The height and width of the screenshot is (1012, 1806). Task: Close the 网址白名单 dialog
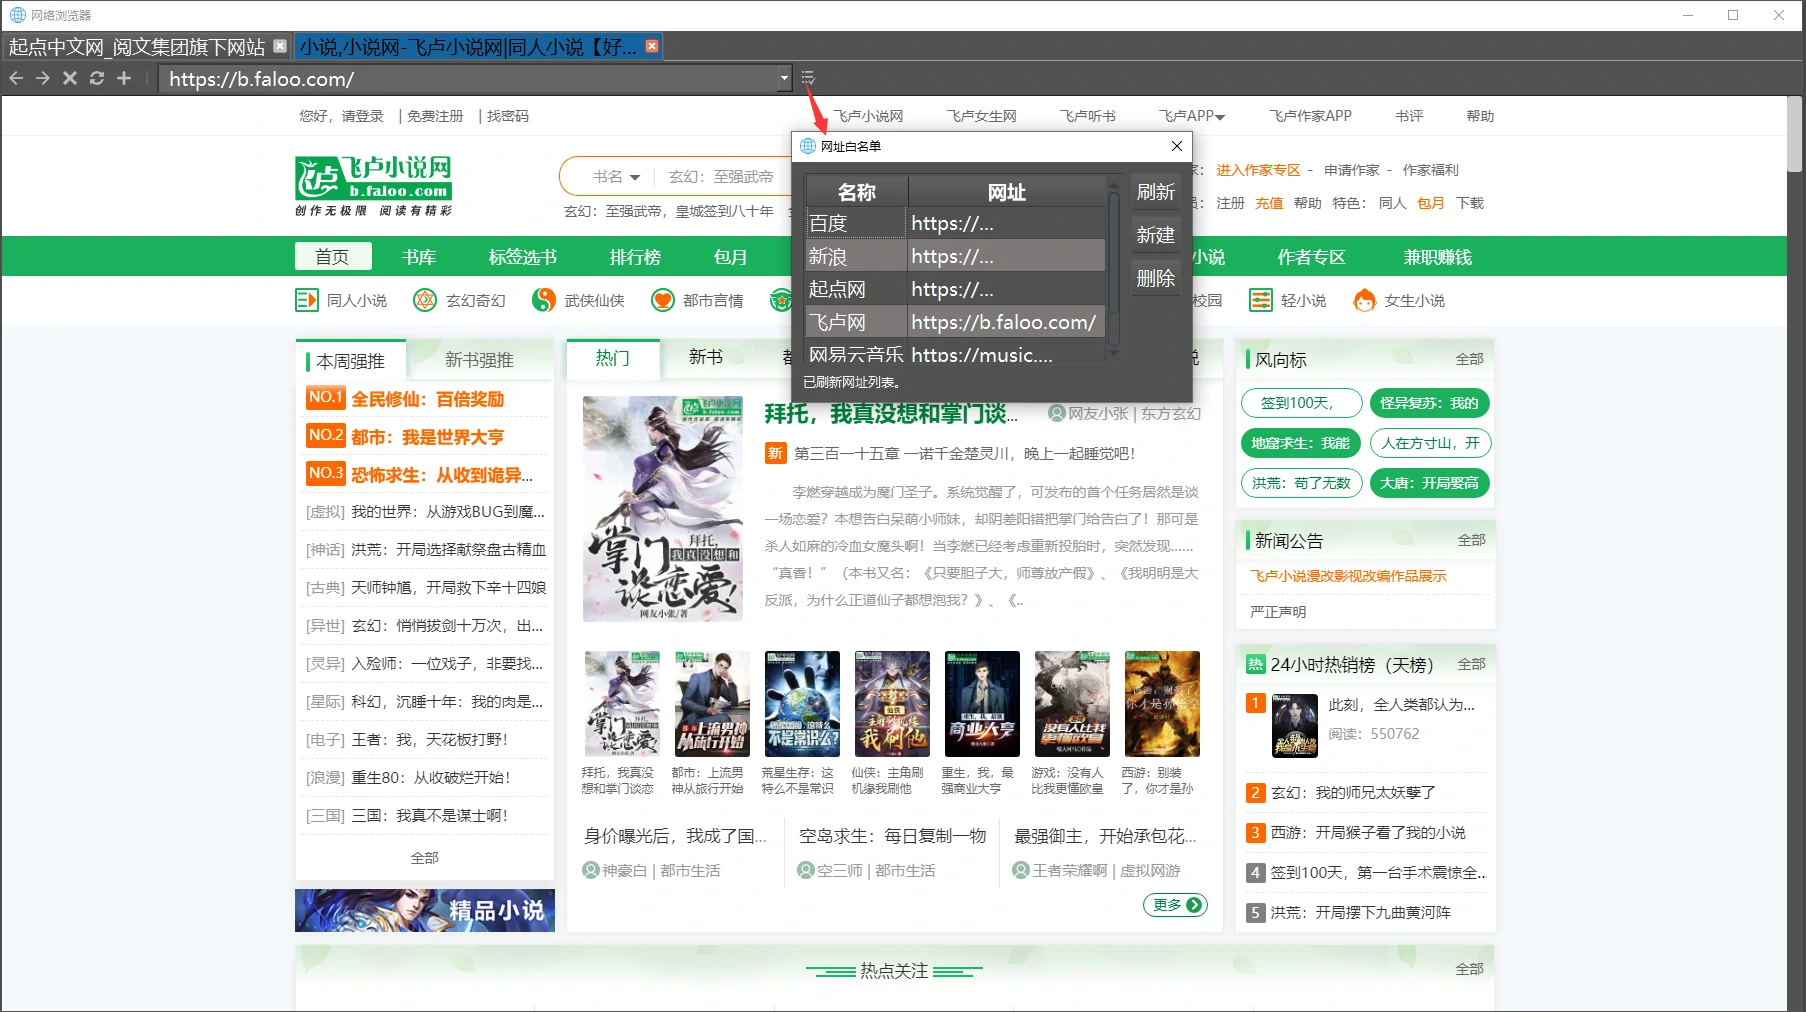(x=1177, y=146)
